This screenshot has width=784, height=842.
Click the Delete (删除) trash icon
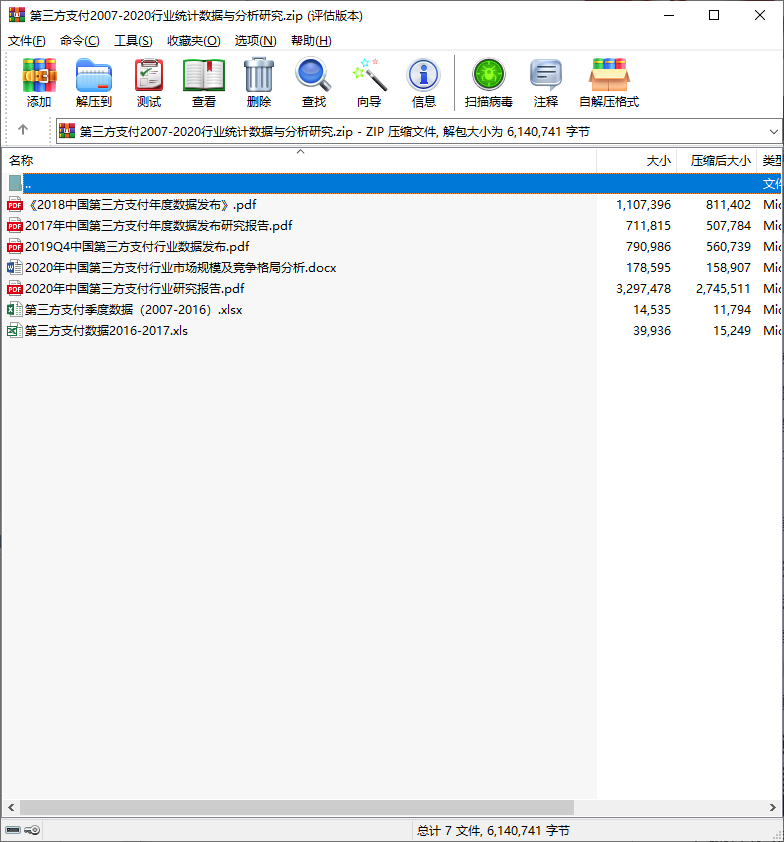259,83
